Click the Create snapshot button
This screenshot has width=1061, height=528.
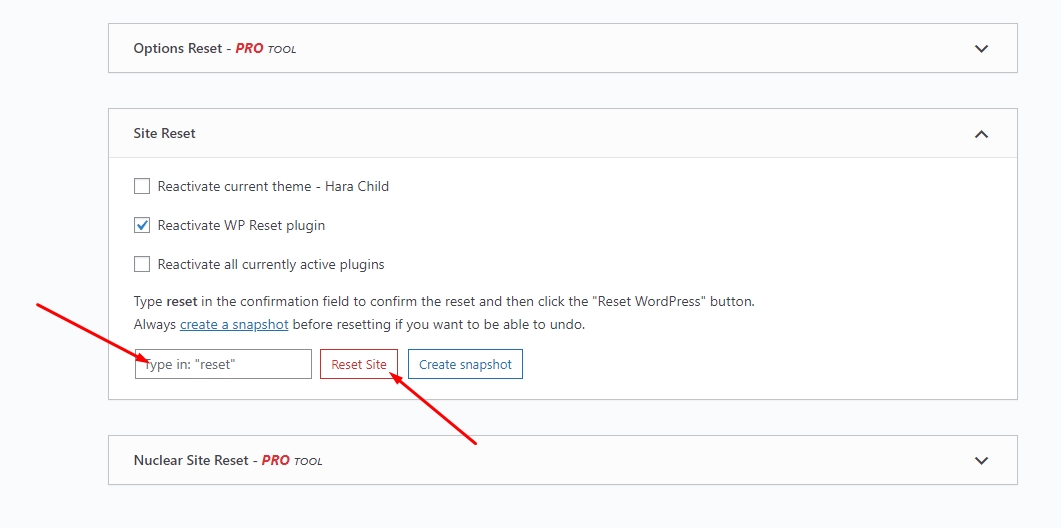click(465, 364)
